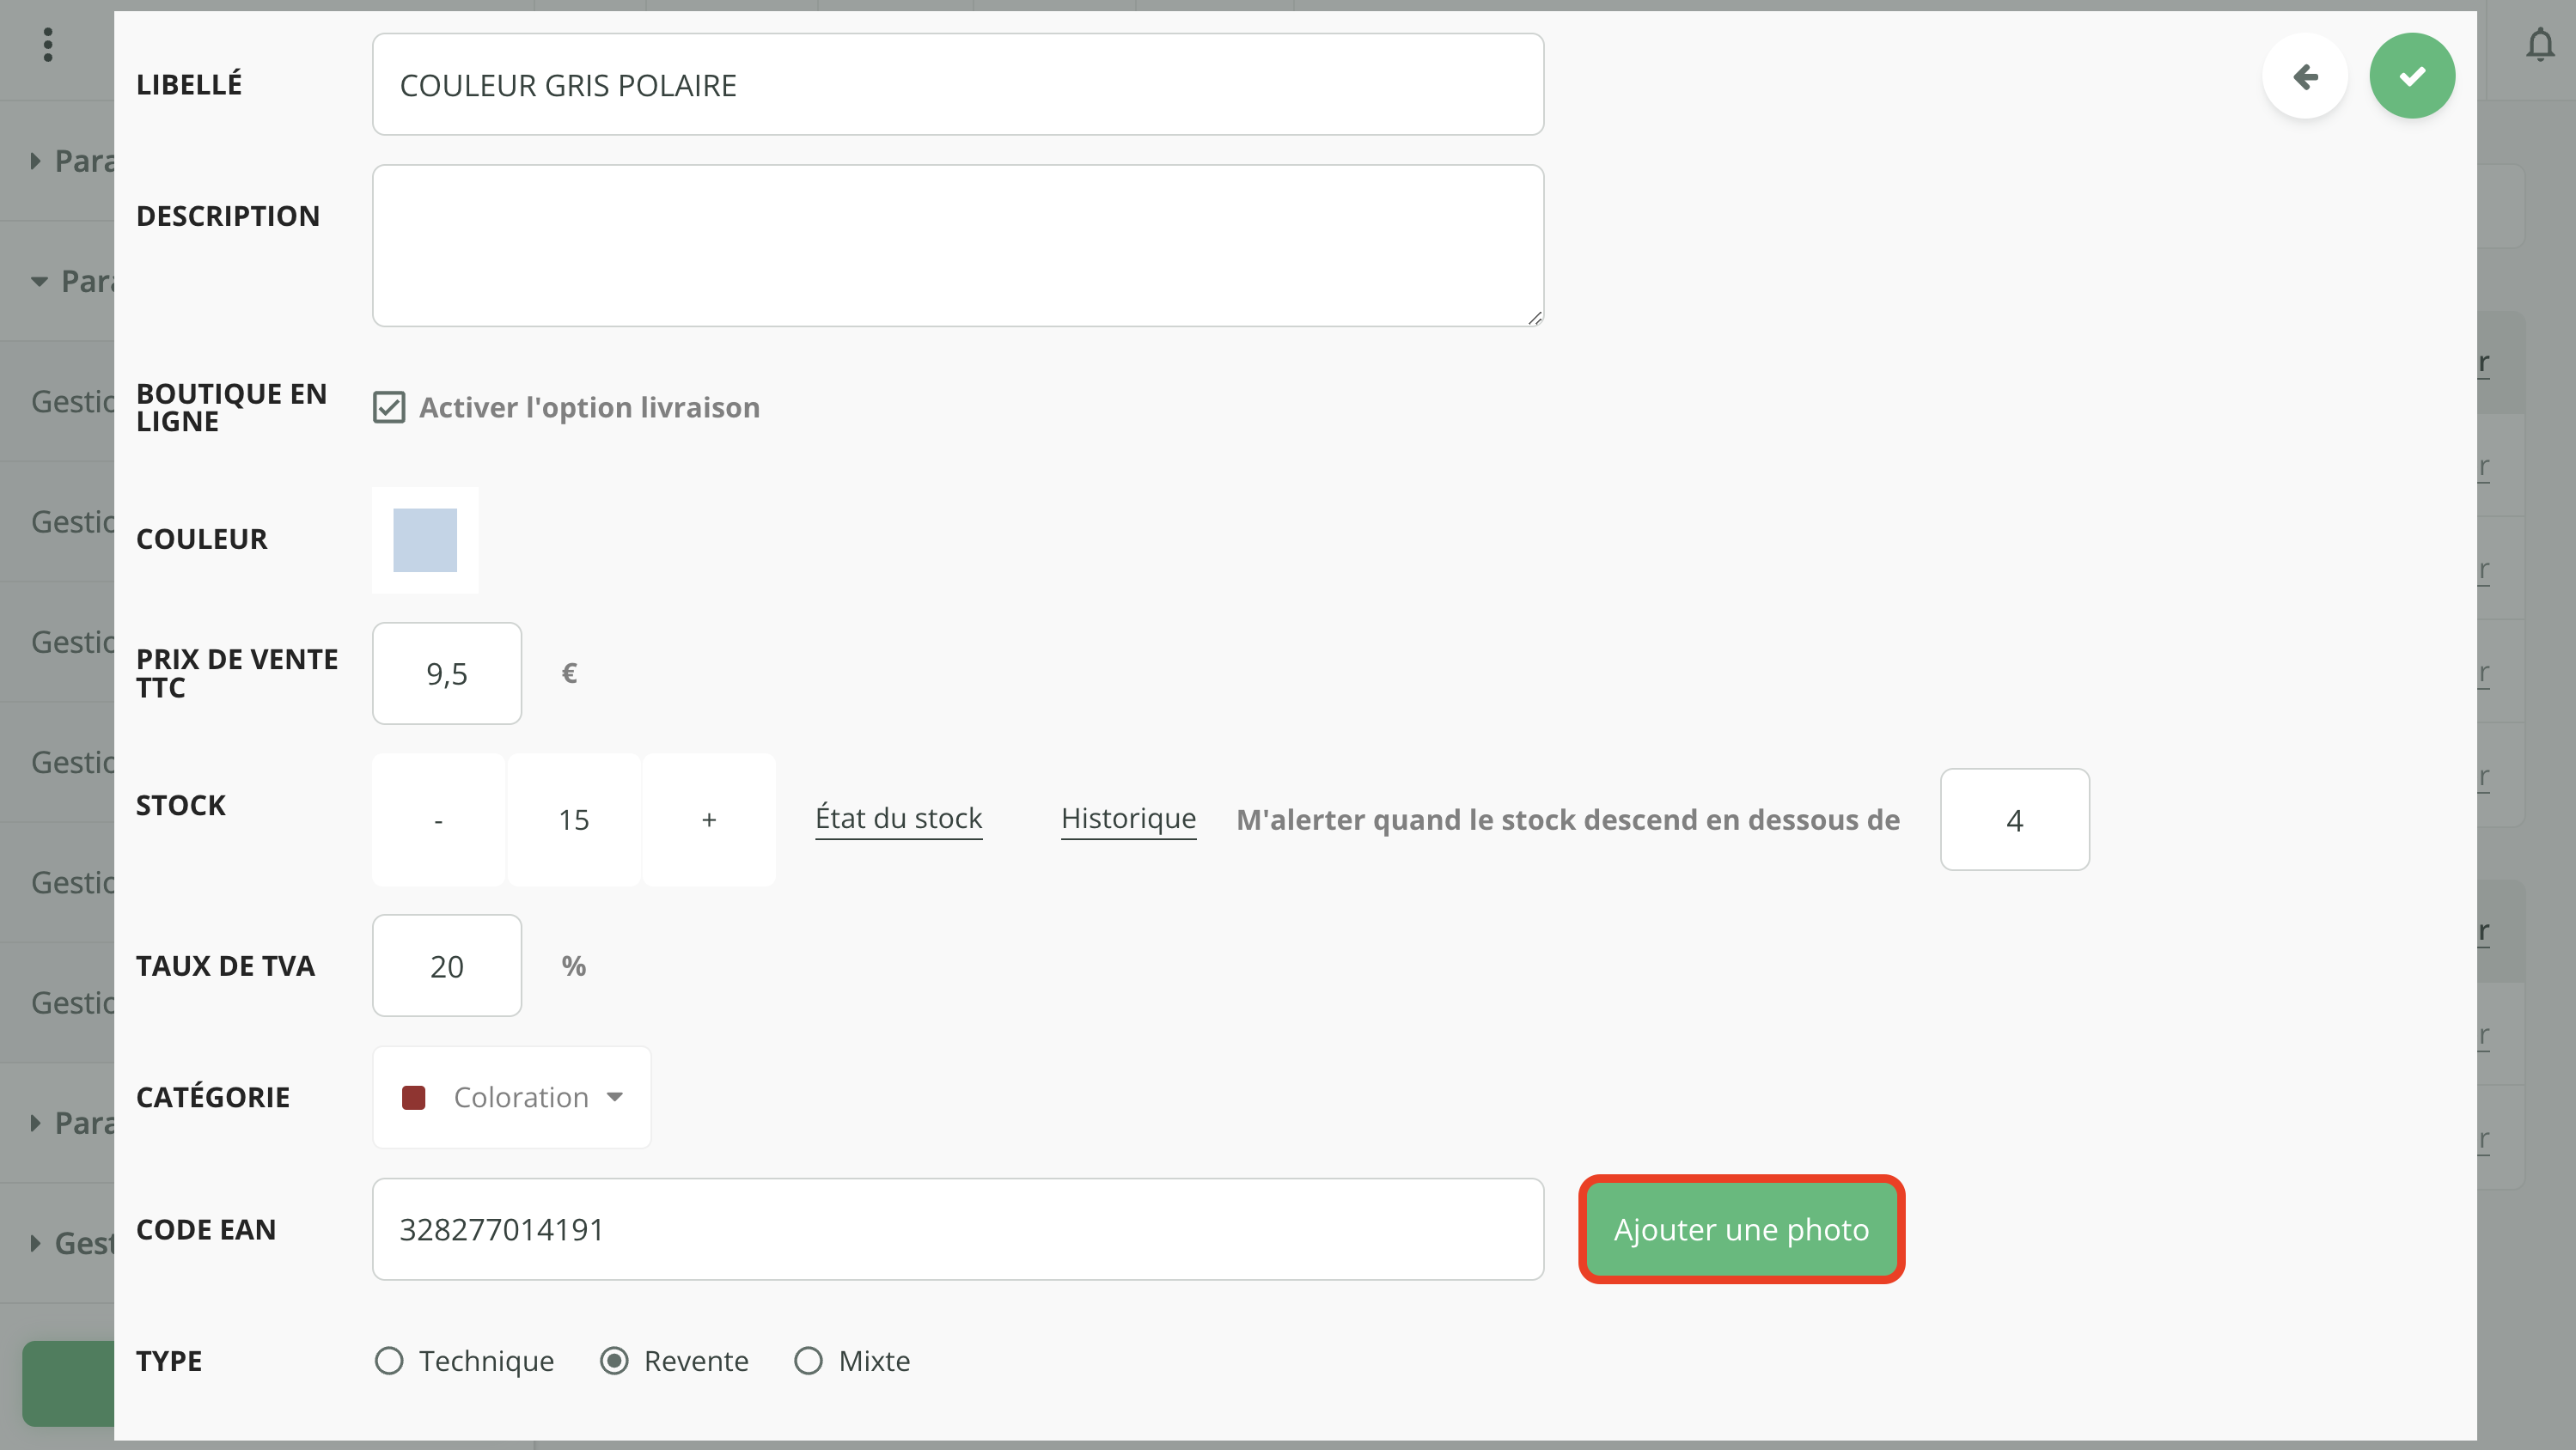Open the three-dot vertical menu
Screen dimensions: 2576x1450
tap(48, 45)
